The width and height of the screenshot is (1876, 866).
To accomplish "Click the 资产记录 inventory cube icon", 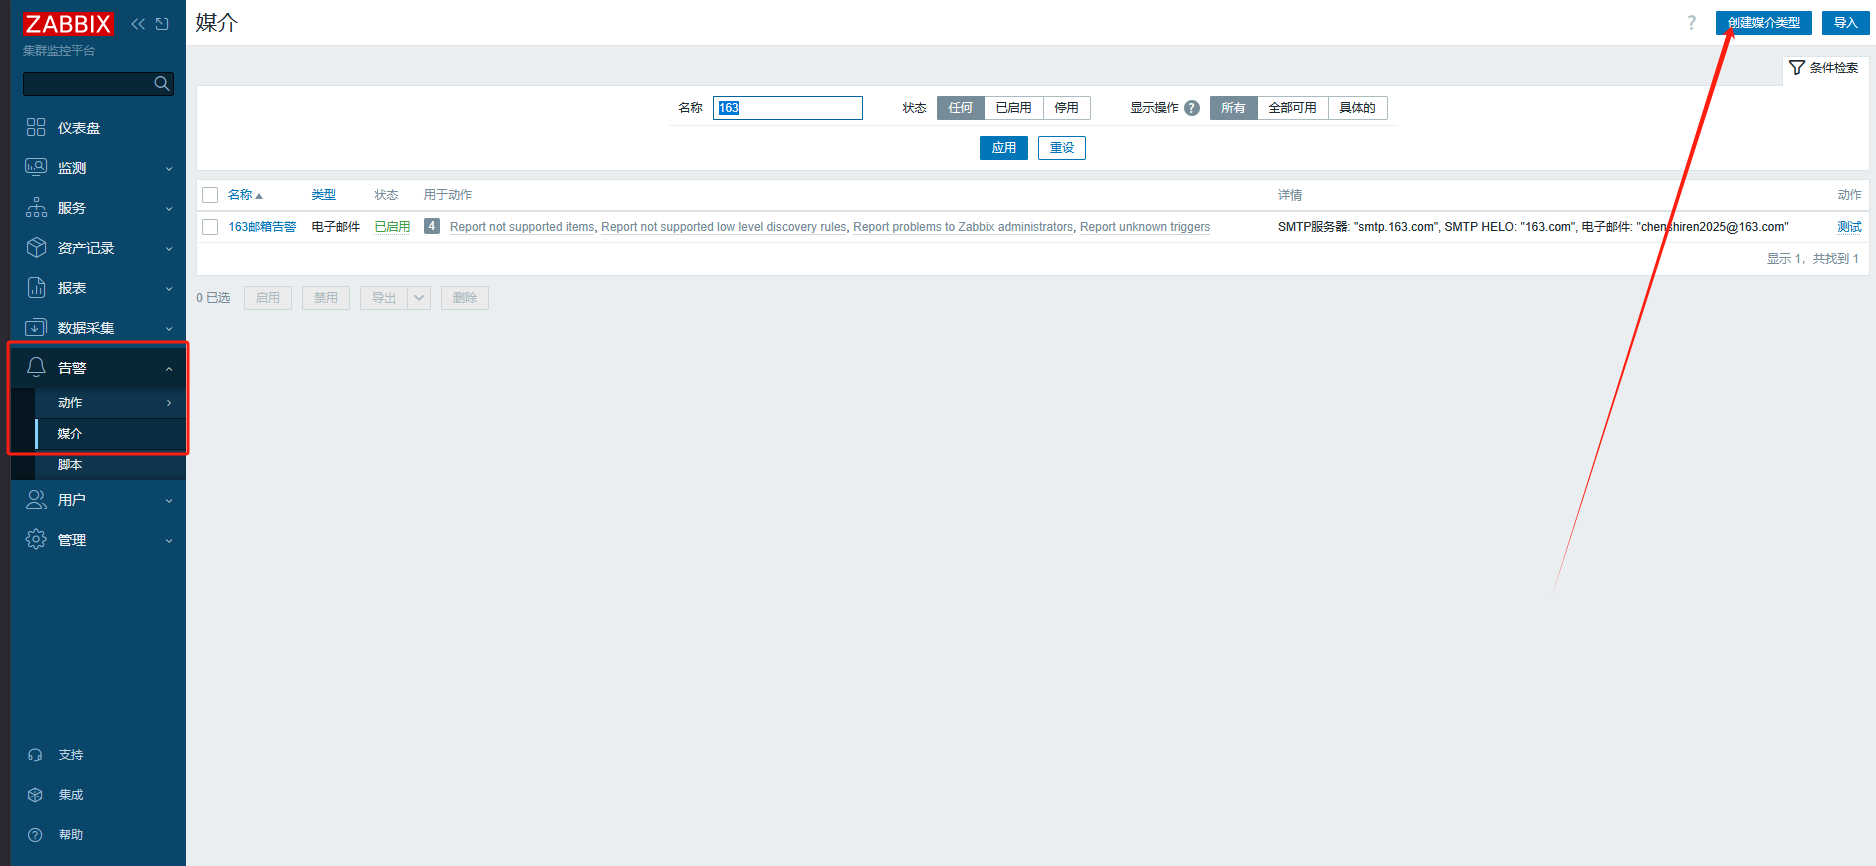I will [x=36, y=247].
